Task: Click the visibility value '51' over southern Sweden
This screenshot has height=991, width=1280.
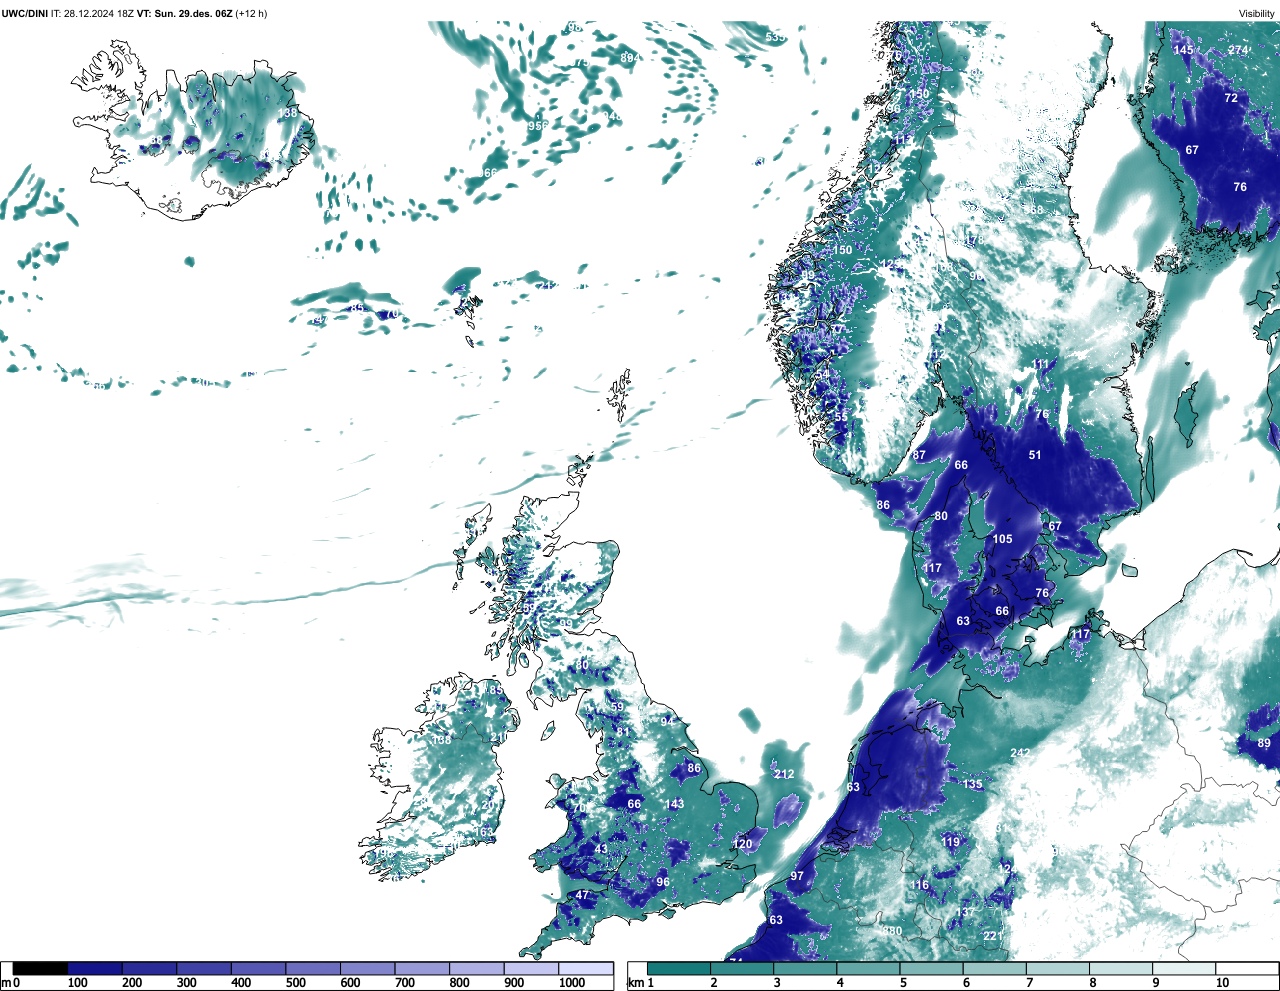Action: [1035, 455]
